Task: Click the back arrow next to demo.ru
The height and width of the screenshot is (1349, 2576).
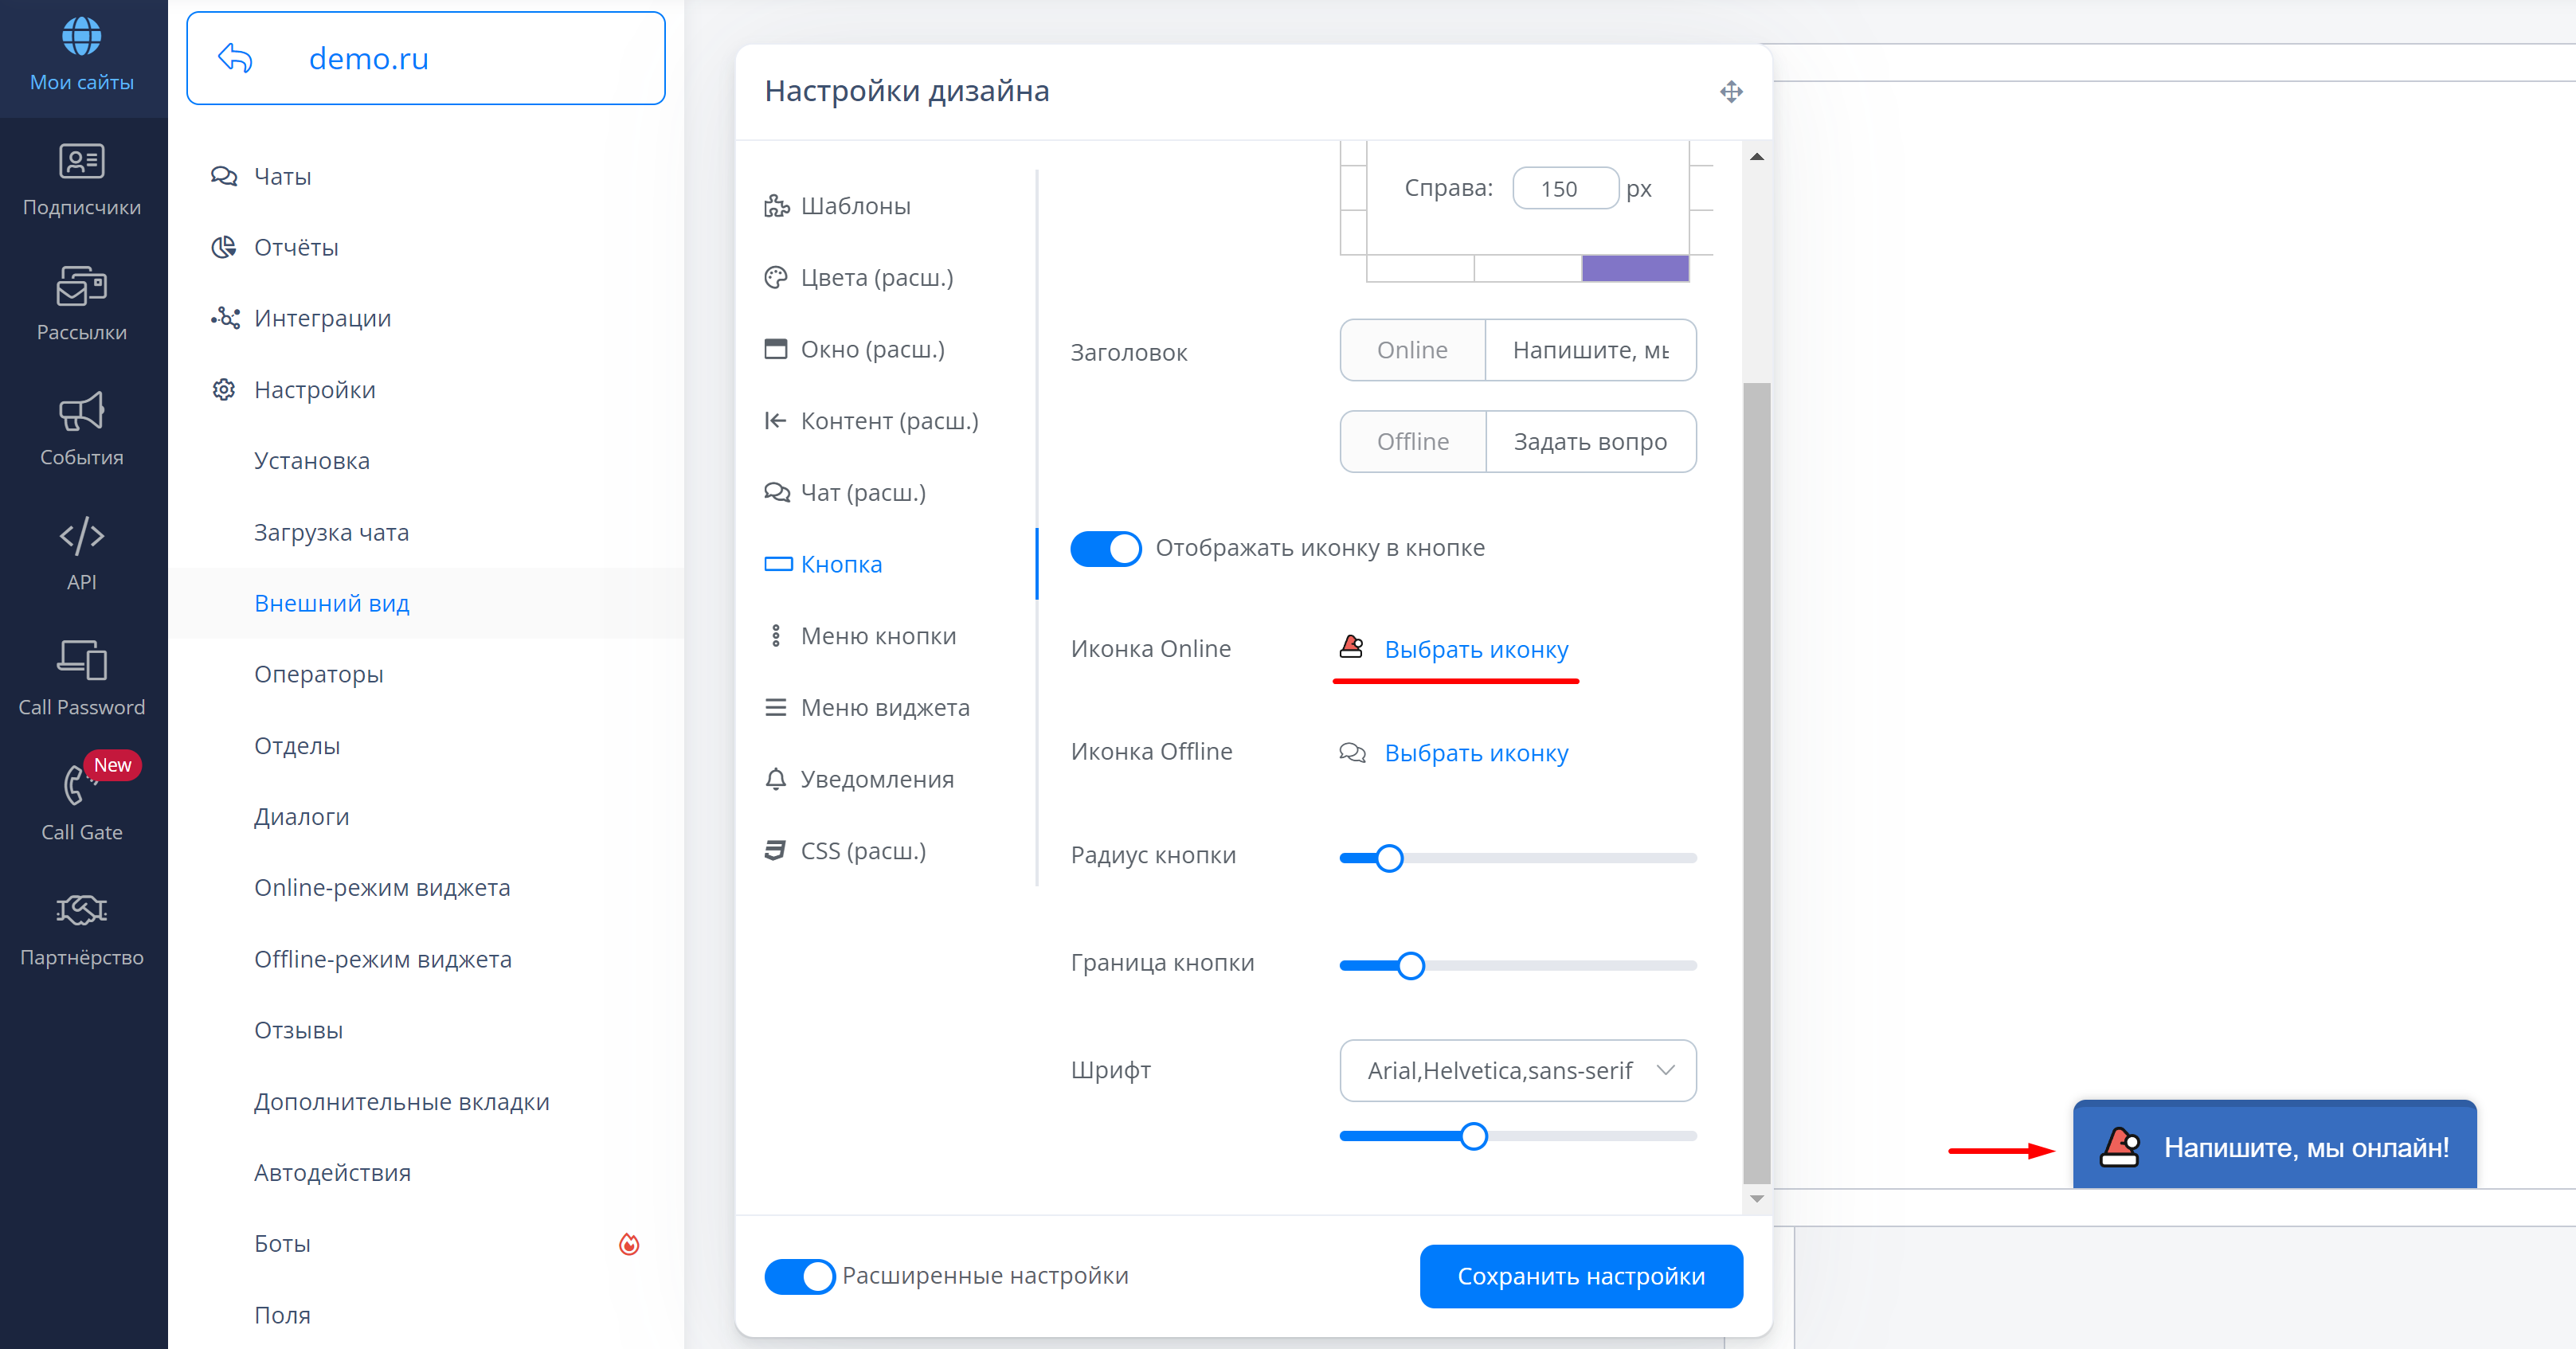Action: [x=235, y=58]
